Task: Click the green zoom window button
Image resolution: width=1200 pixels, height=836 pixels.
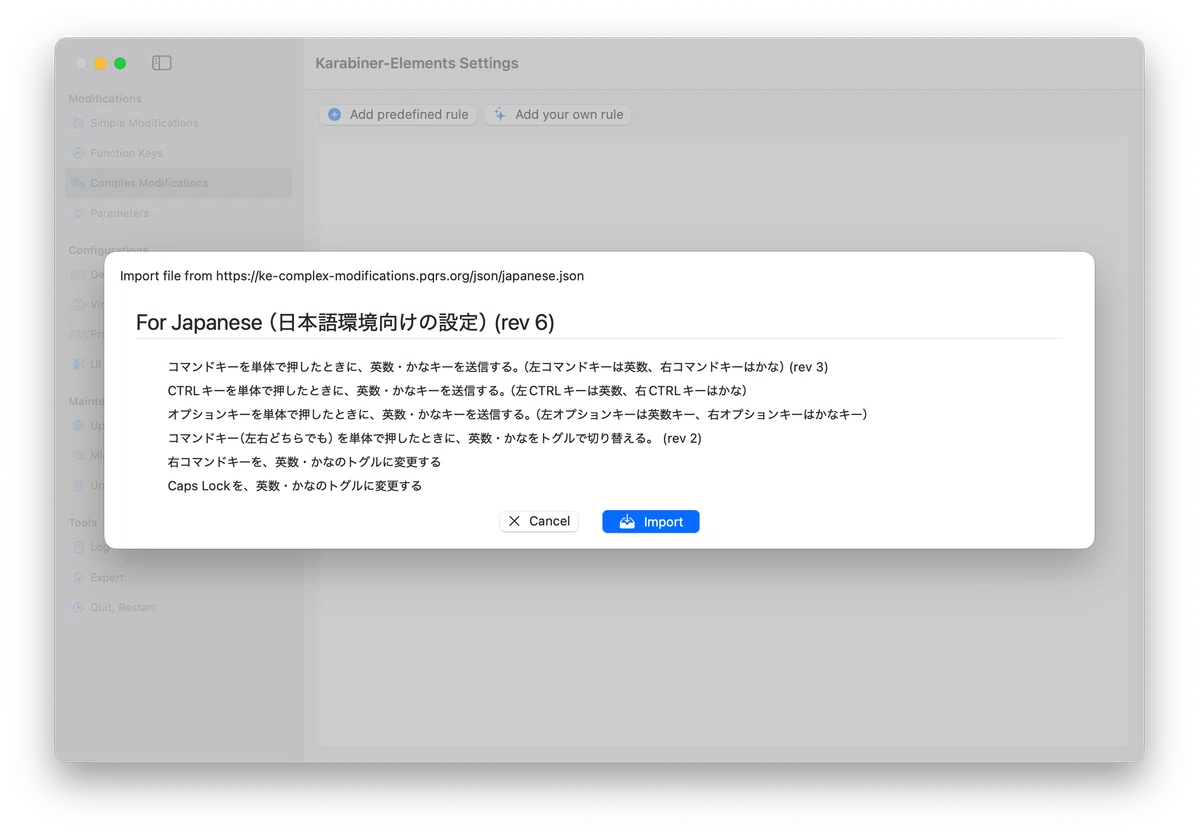Action: click(120, 63)
